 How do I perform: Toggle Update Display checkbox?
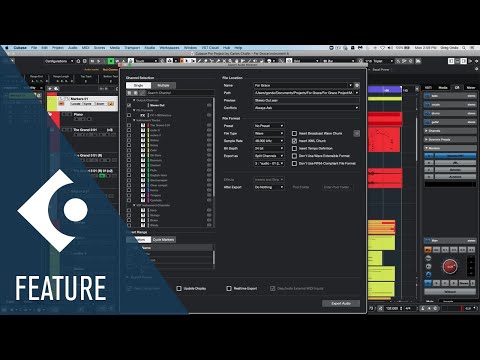[179, 288]
